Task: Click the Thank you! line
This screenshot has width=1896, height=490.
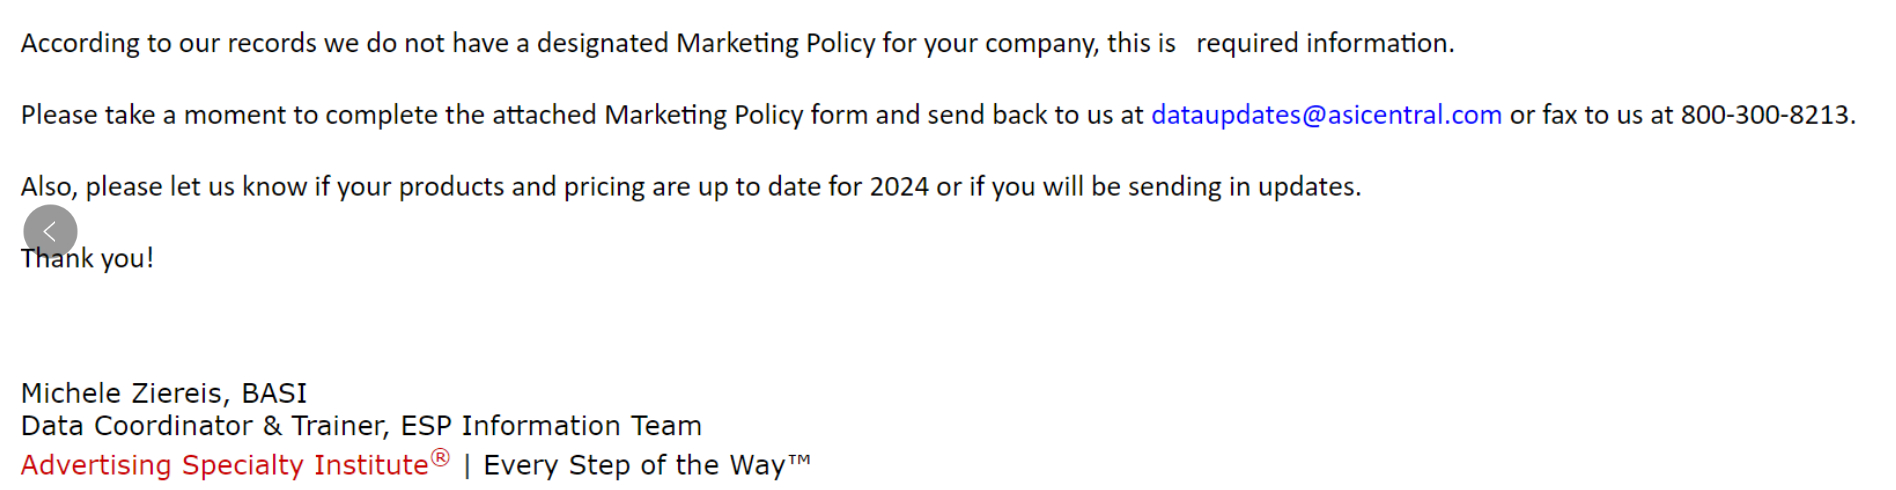Action: point(87,258)
